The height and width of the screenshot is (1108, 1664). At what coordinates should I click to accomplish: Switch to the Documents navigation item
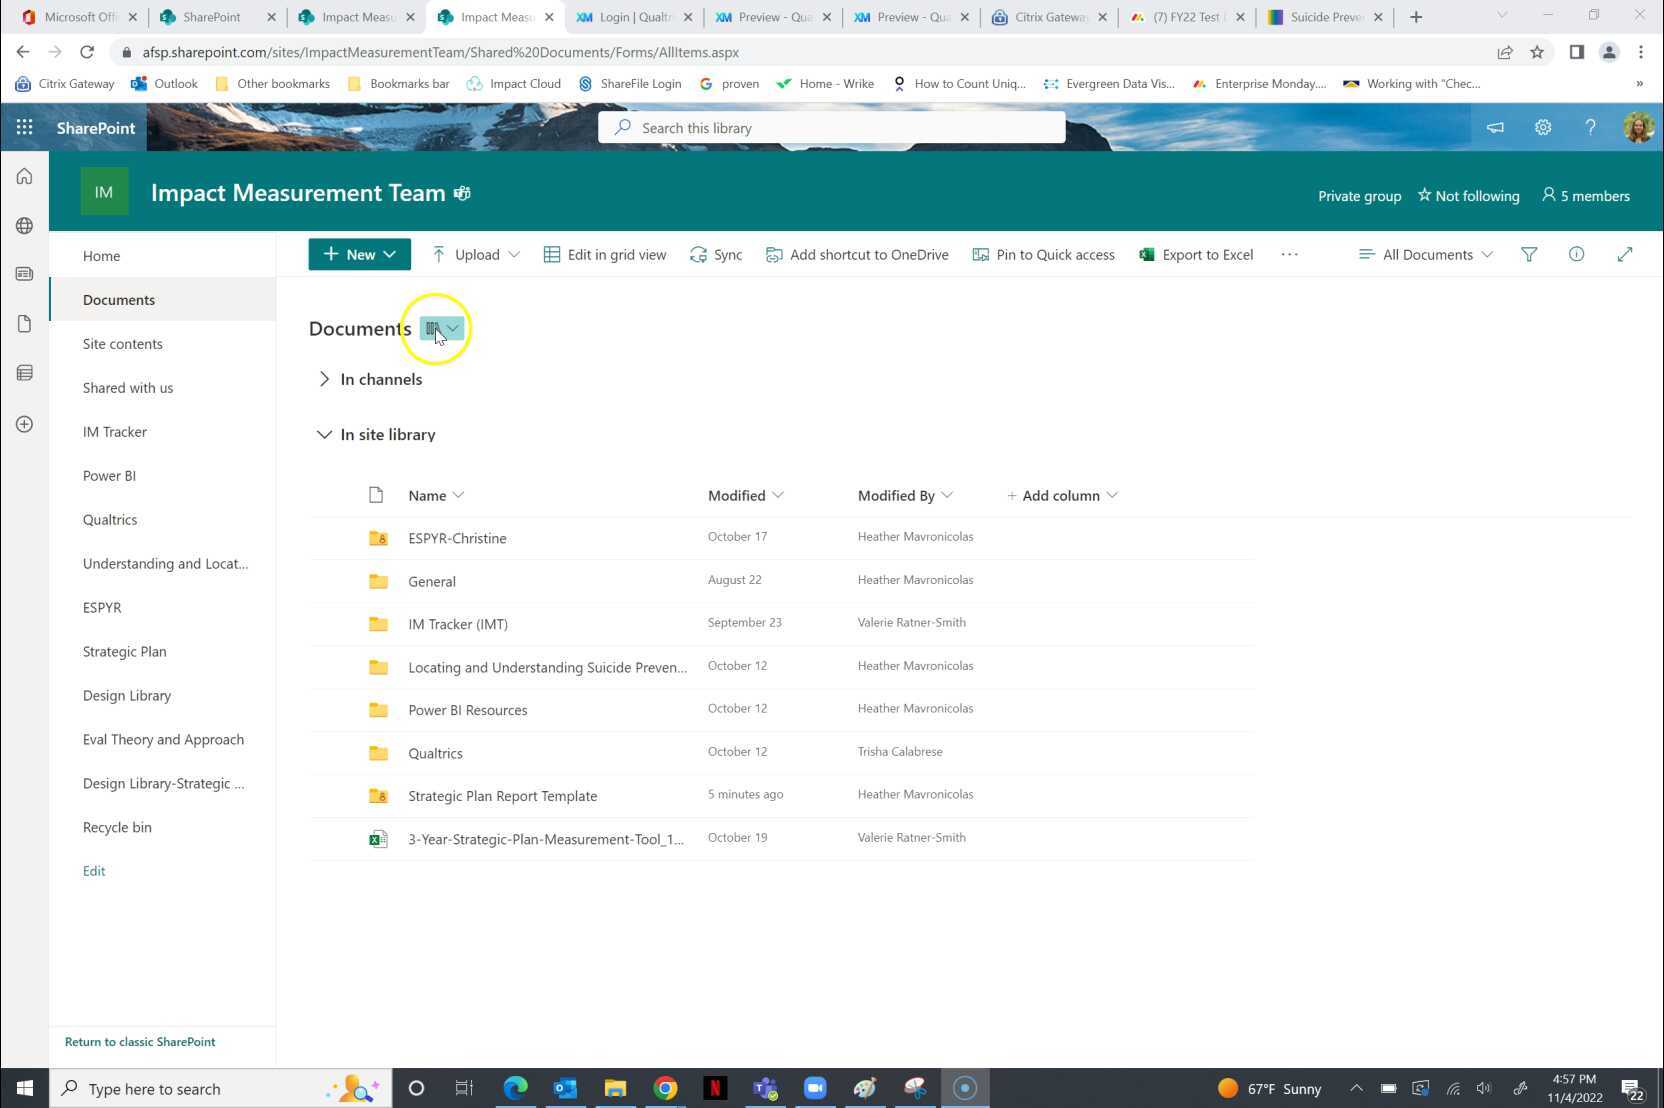tap(118, 299)
